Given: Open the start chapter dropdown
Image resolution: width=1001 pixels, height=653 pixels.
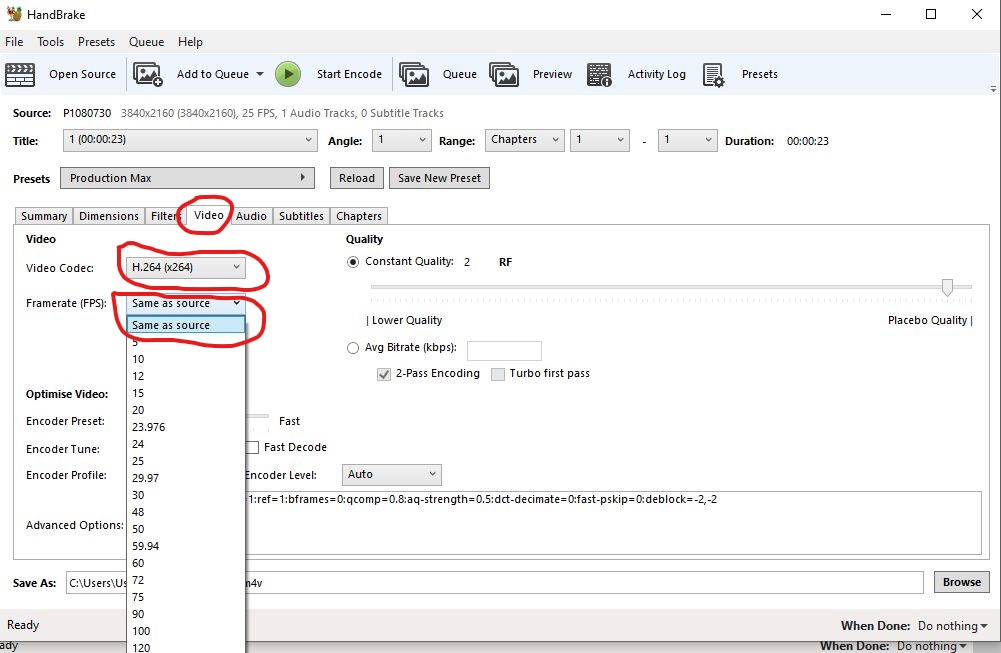Looking at the screenshot, I should pos(599,140).
